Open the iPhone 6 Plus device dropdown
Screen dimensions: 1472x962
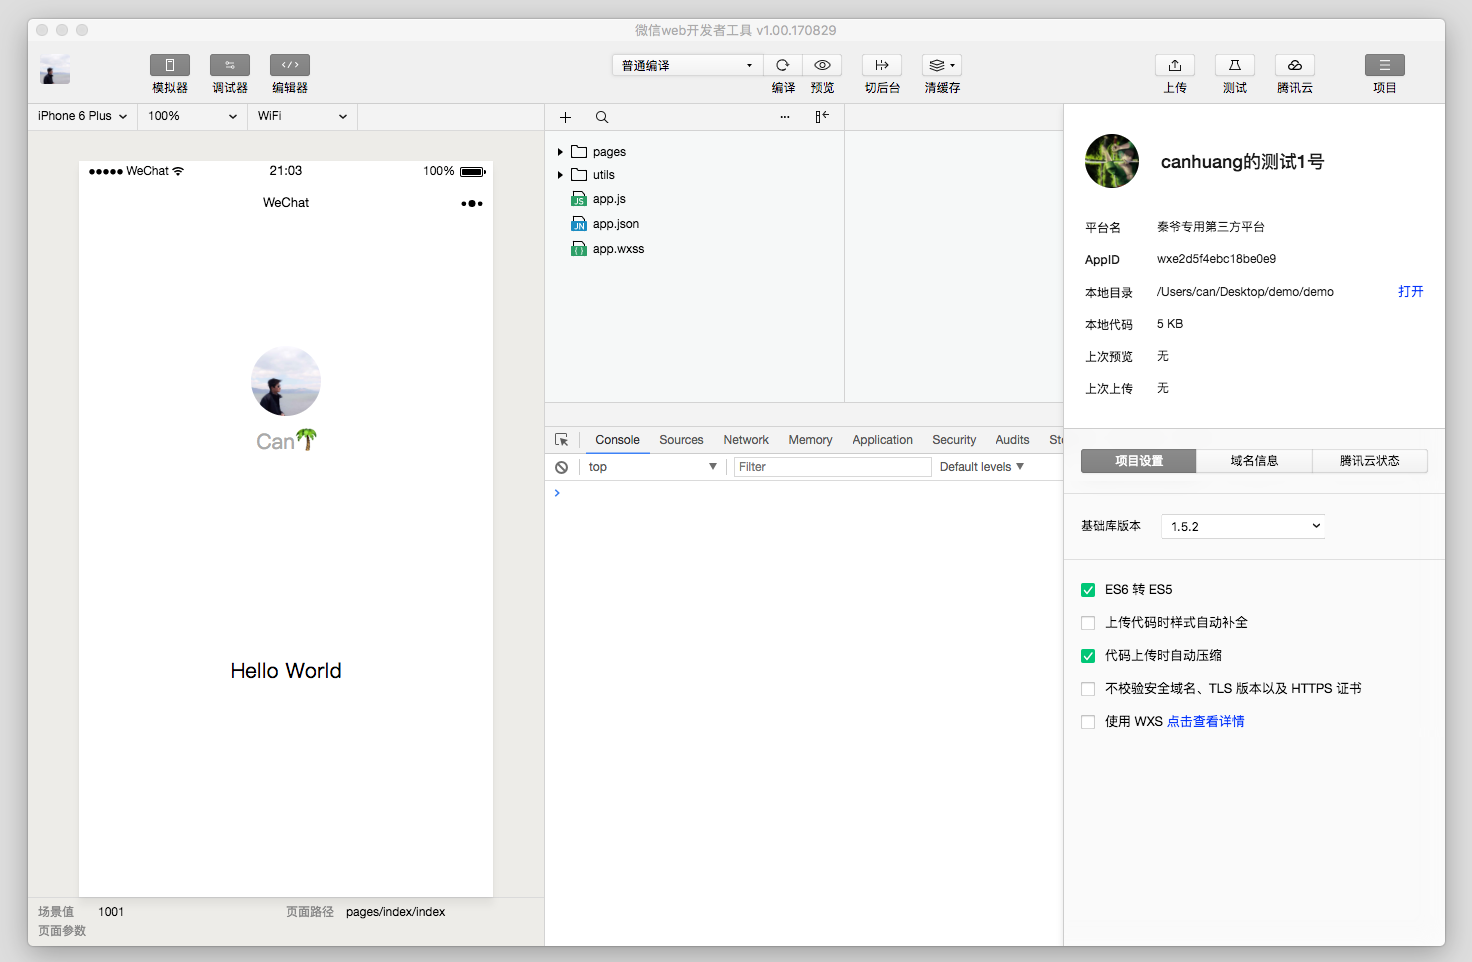(82, 116)
